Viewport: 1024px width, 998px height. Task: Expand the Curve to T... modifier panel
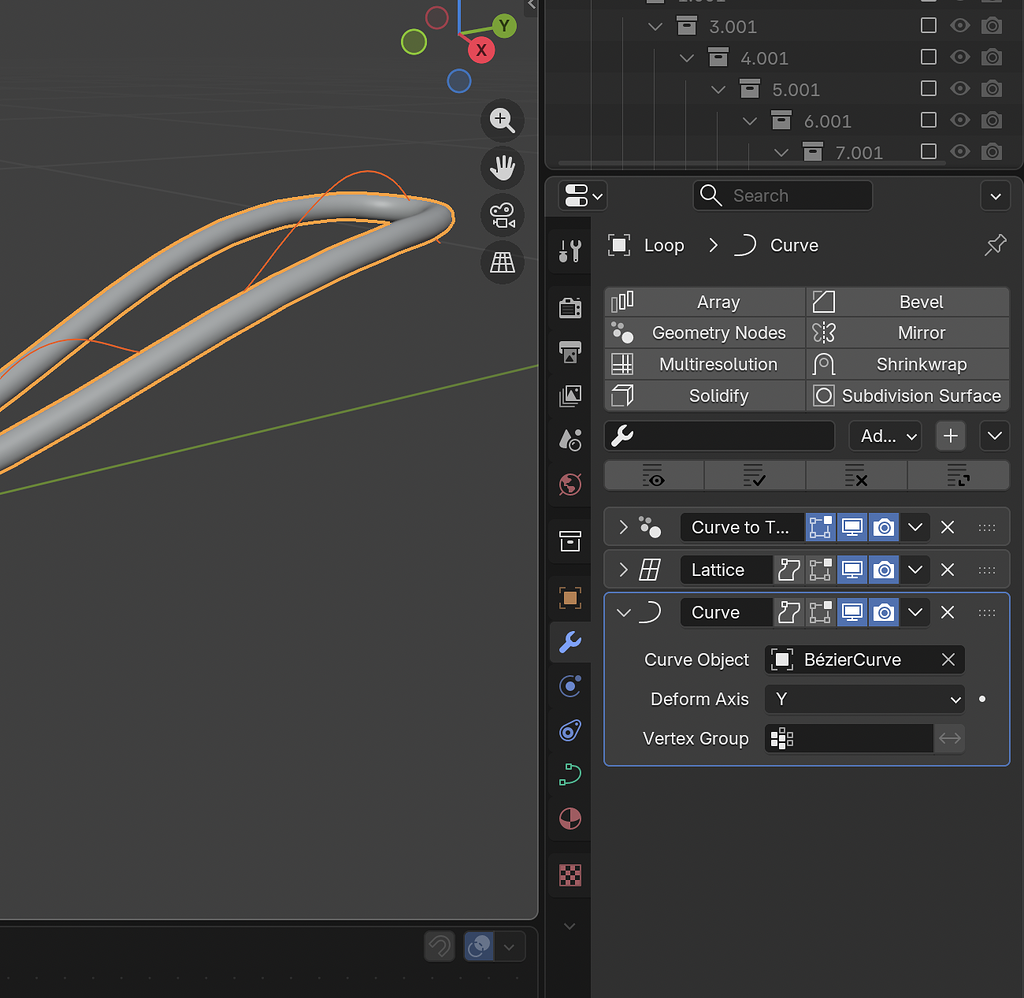coord(623,527)
